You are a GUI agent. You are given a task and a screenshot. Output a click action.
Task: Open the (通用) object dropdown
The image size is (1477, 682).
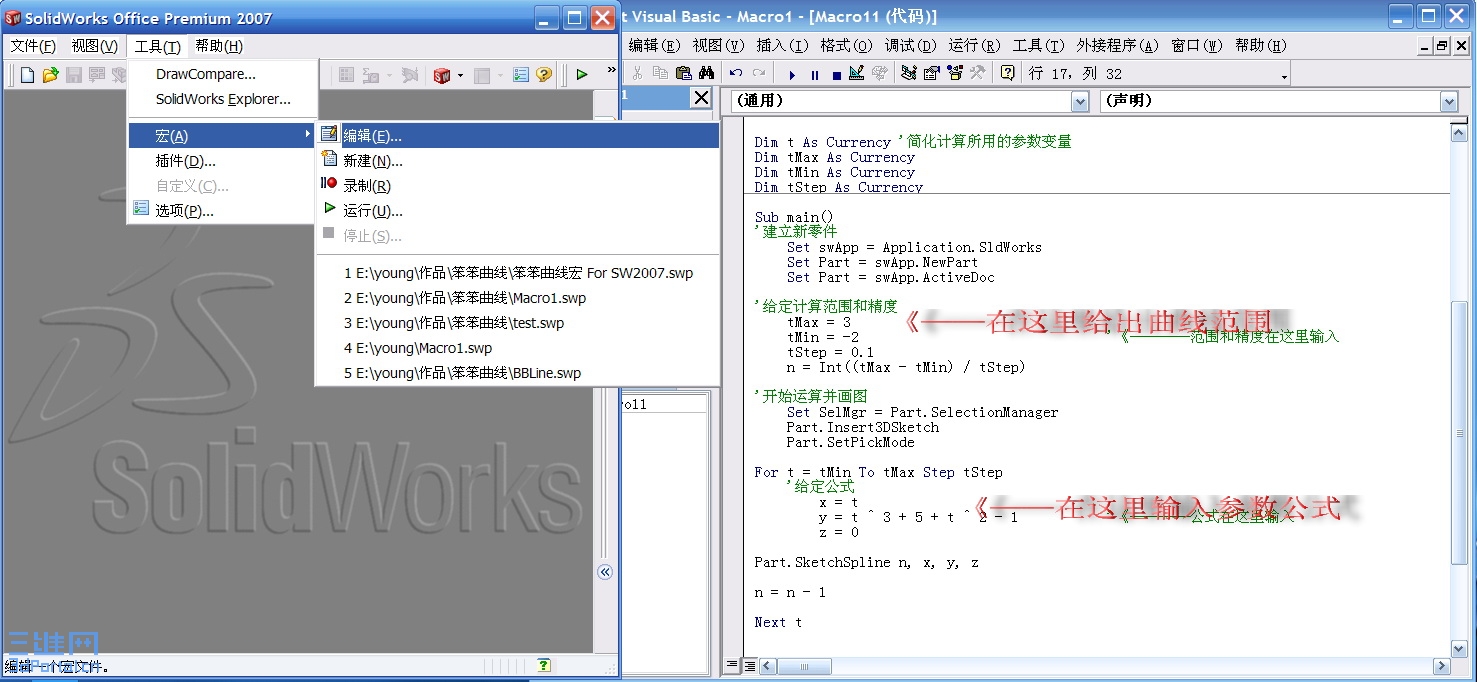click(1080, 101)
